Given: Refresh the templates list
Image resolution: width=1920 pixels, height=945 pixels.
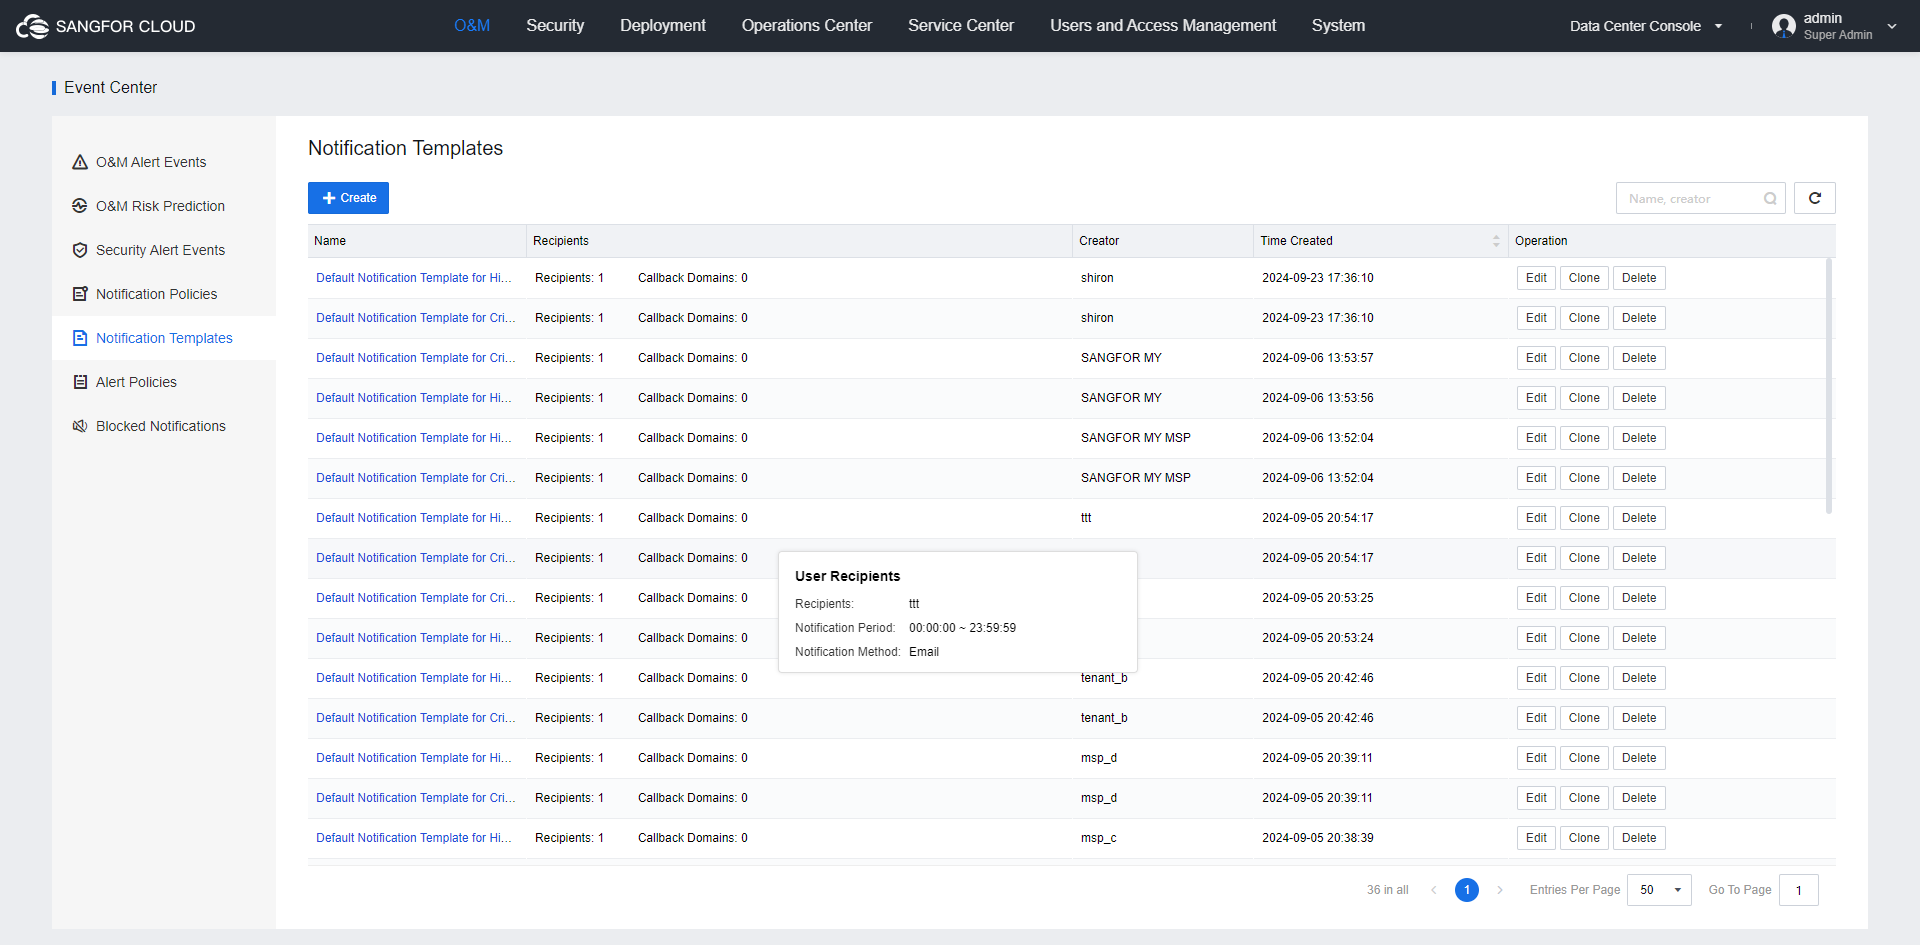Looking at the screenshot, I should point(1815,198).
